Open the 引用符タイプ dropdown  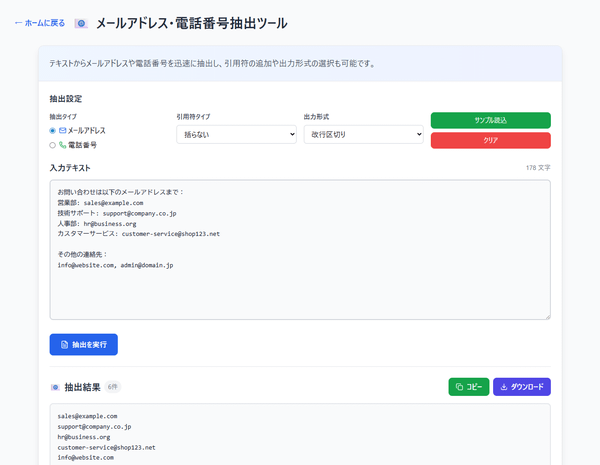click(234, 134)
